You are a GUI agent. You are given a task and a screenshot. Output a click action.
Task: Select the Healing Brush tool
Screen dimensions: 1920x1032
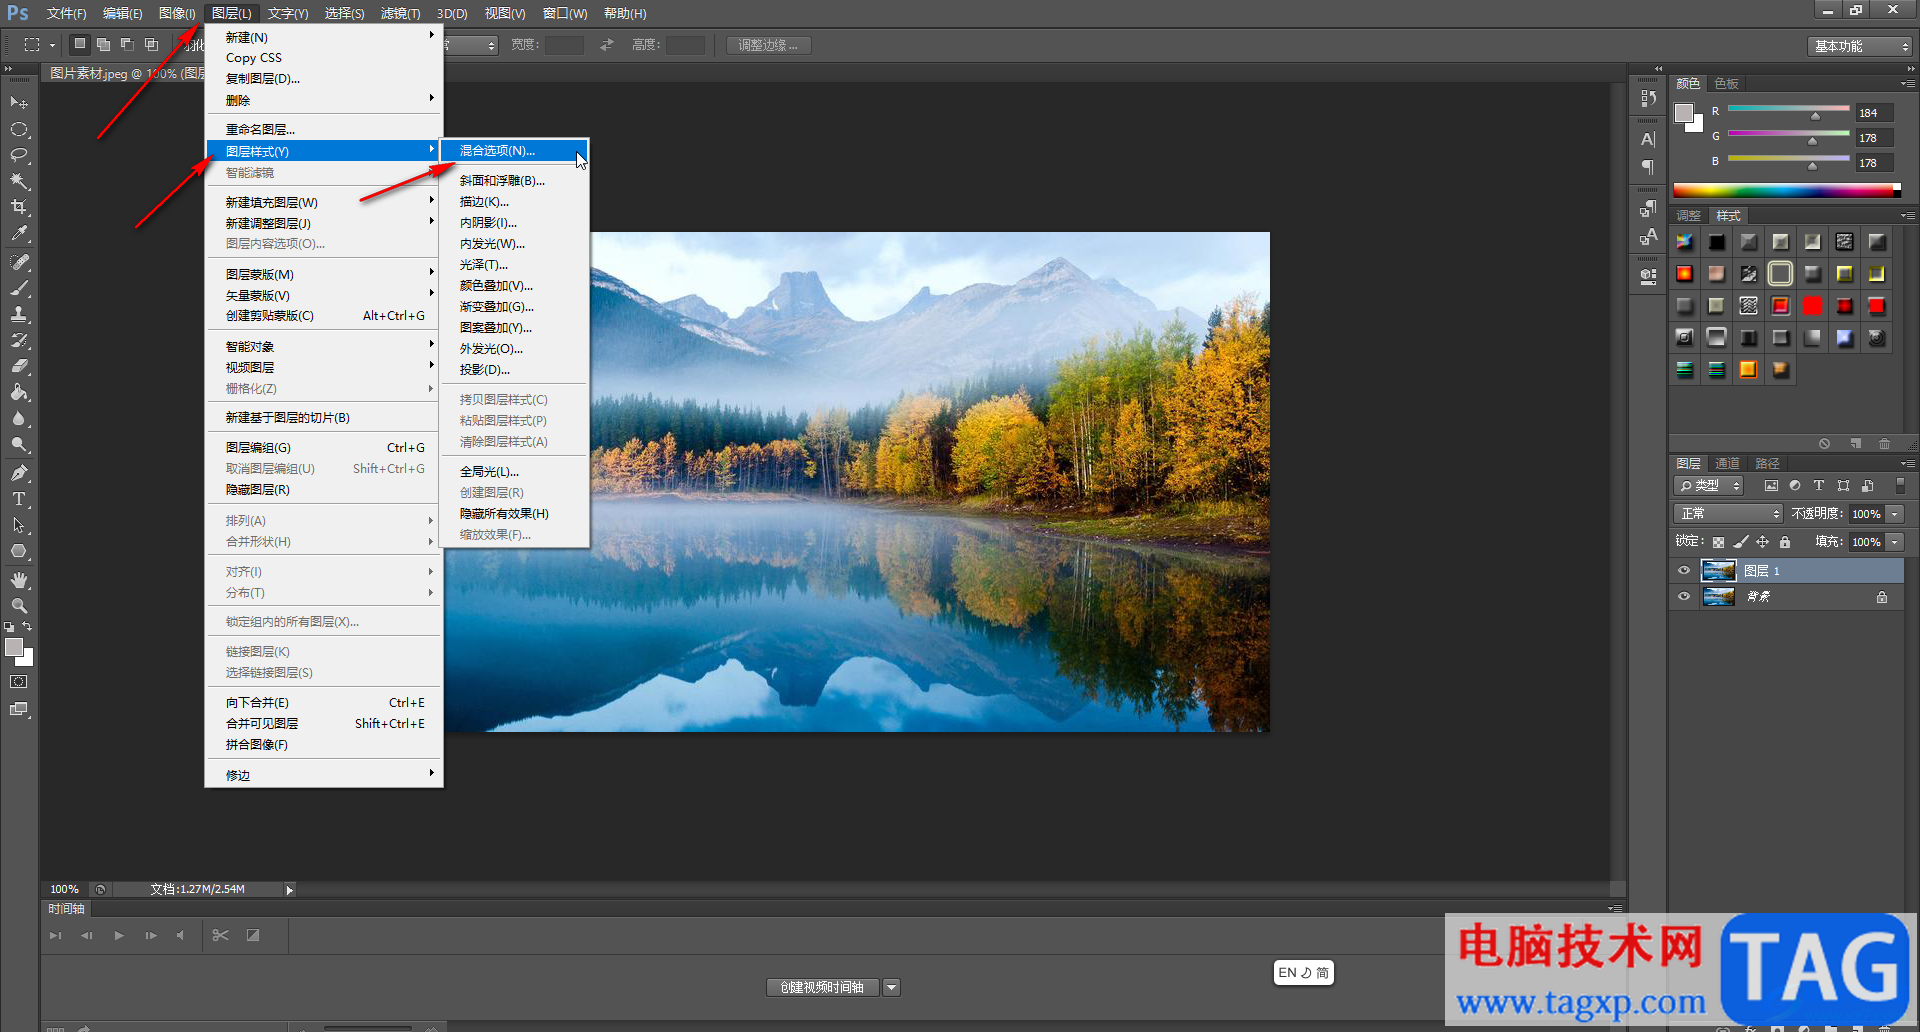[x=19, y=262]
